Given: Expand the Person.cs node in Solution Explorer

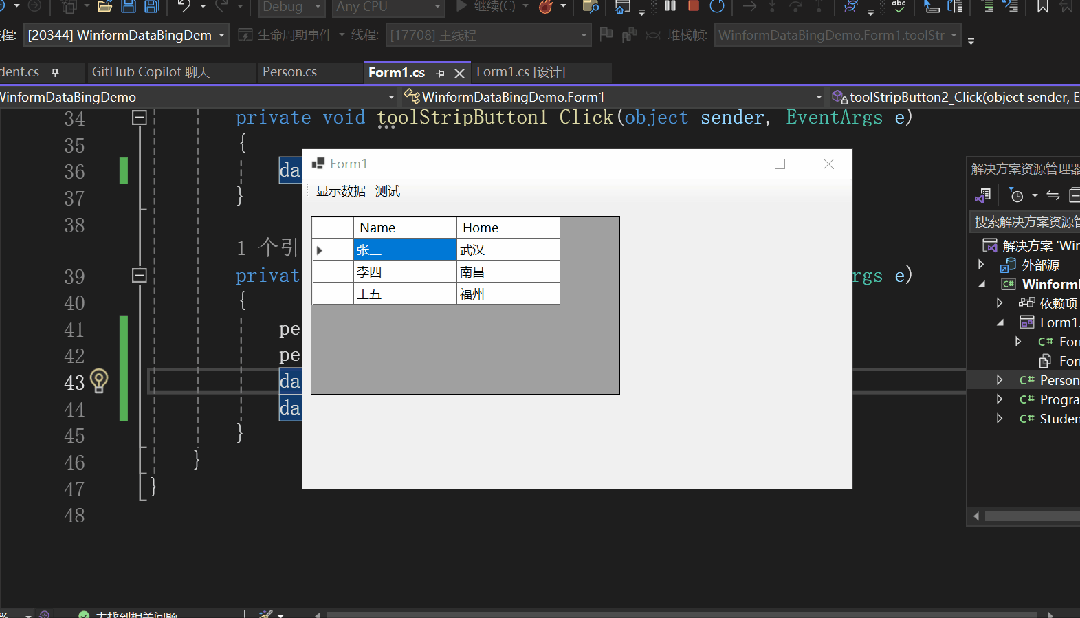Looking at the screenshot, I should pos(999,380).
